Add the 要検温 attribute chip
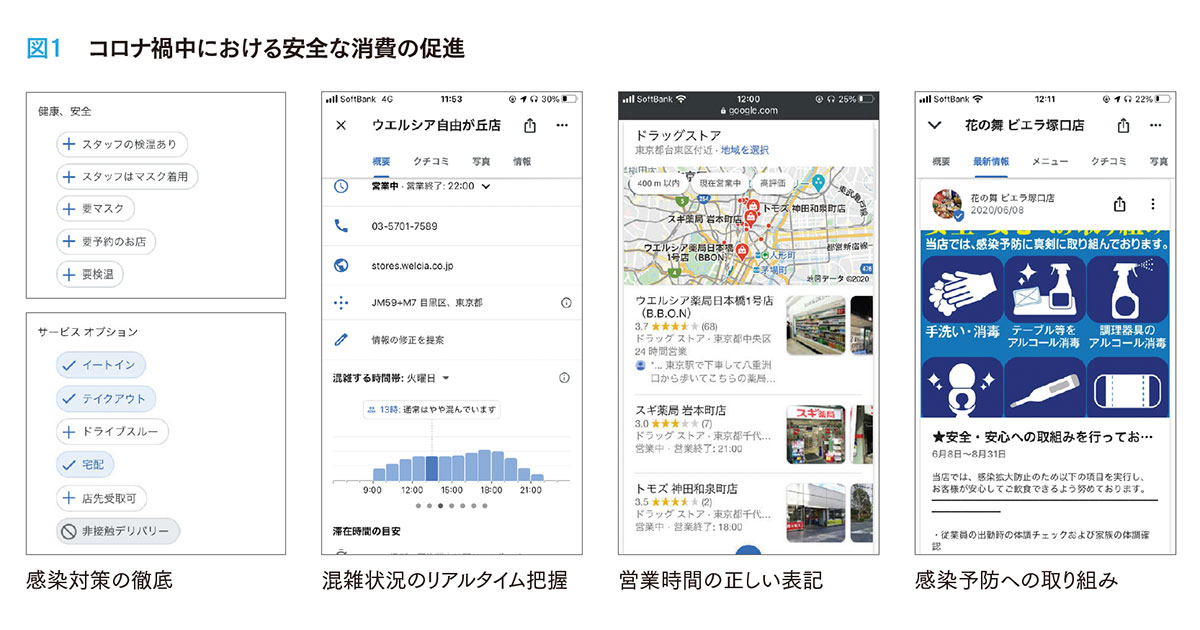Viewport: 1200px width, 630px height. 89,274
